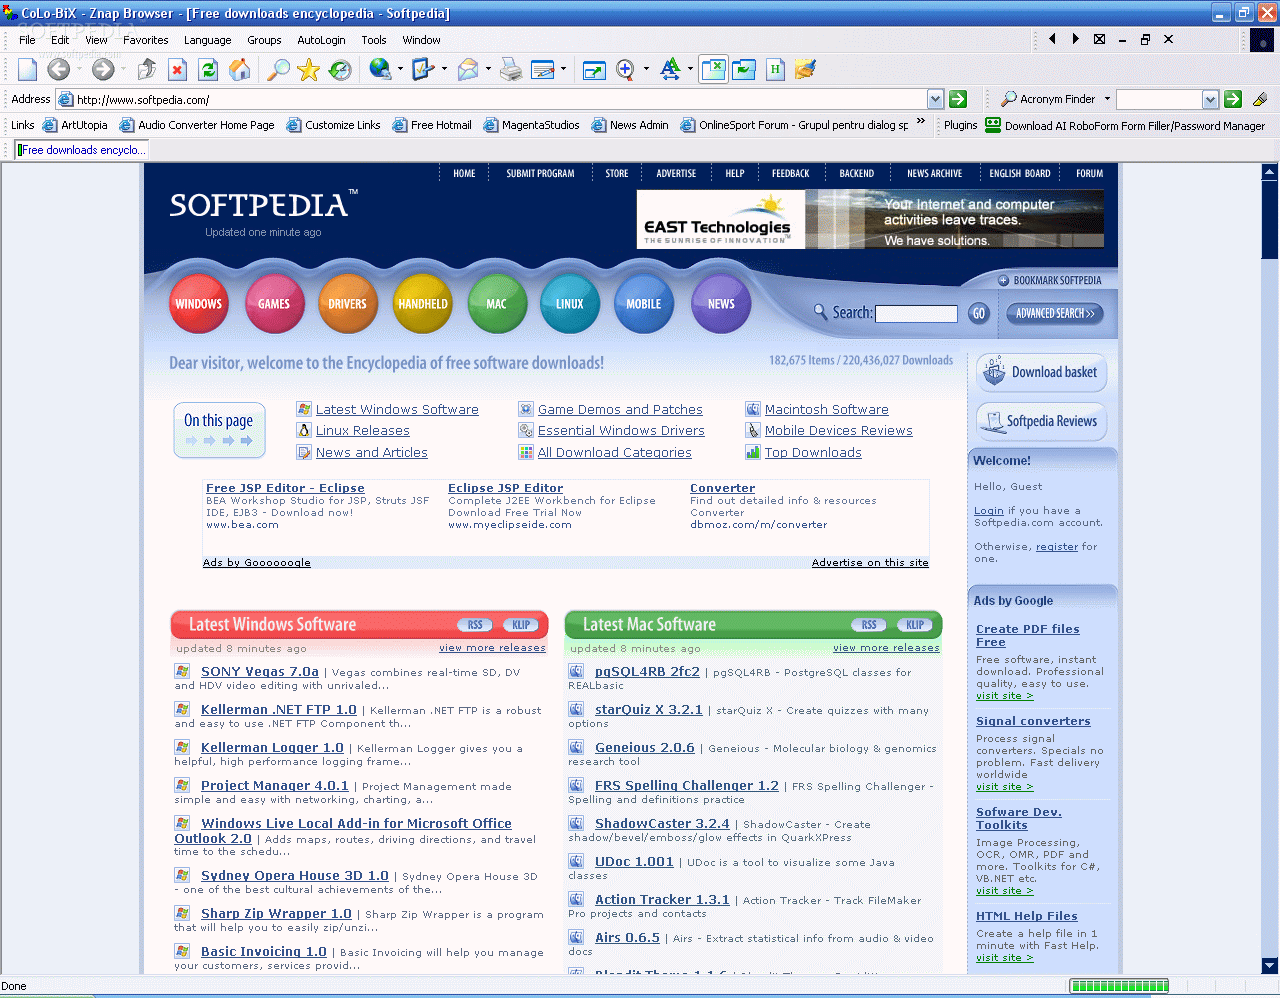
Task: Click the yellow highlighter icon
Action: (1260, 99)
